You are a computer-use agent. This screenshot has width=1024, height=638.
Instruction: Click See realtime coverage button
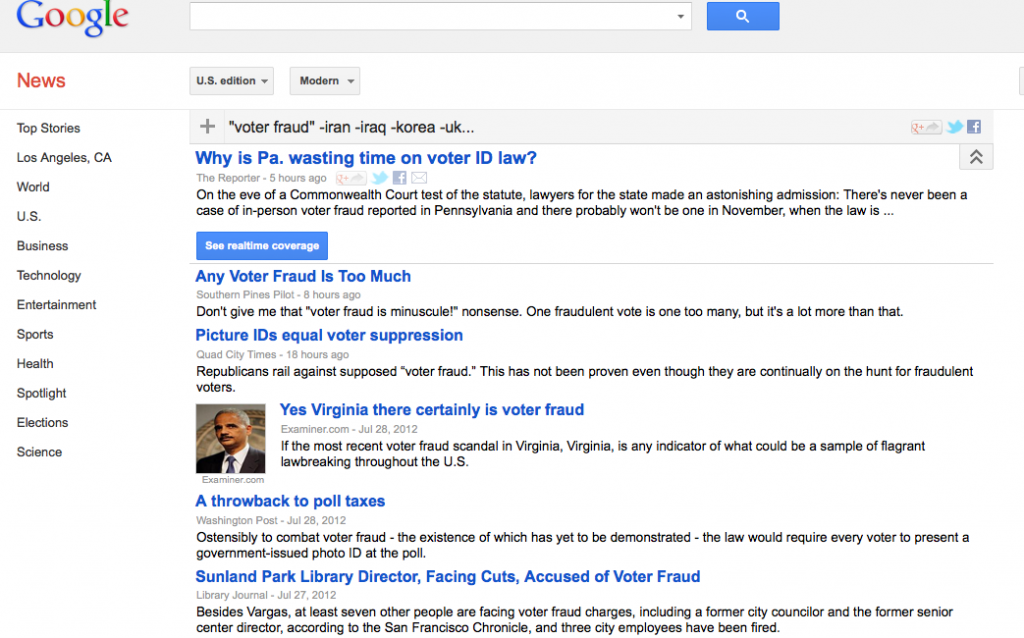tap(262, 246)
